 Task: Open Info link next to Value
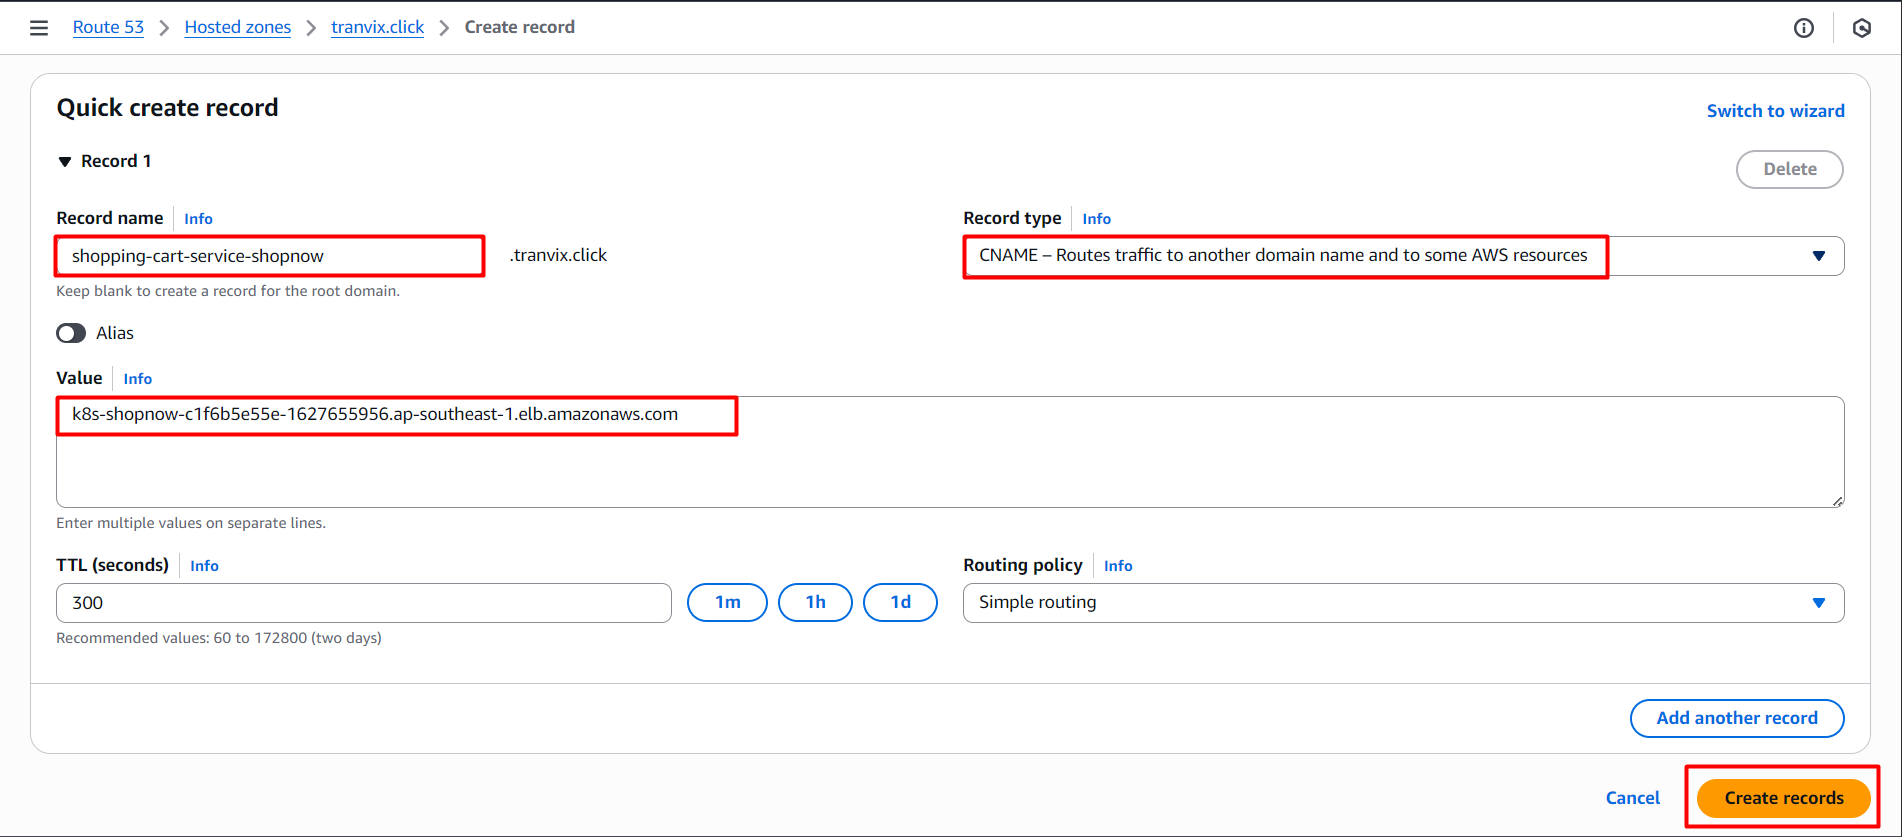(138, 379)
